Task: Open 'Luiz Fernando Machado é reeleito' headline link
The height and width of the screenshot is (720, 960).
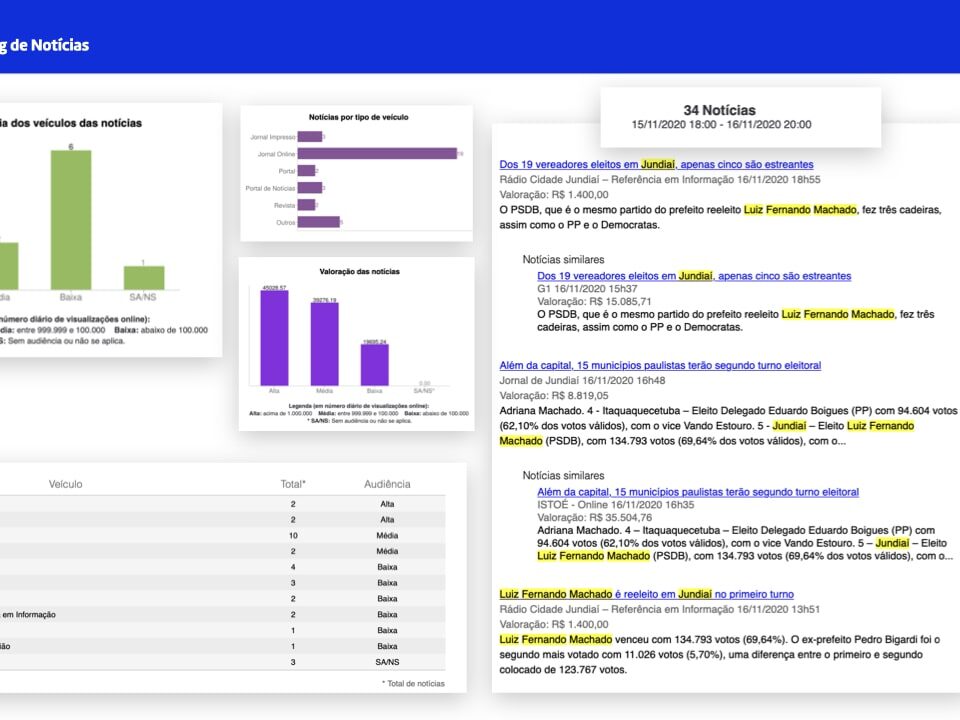Action: 646,594
